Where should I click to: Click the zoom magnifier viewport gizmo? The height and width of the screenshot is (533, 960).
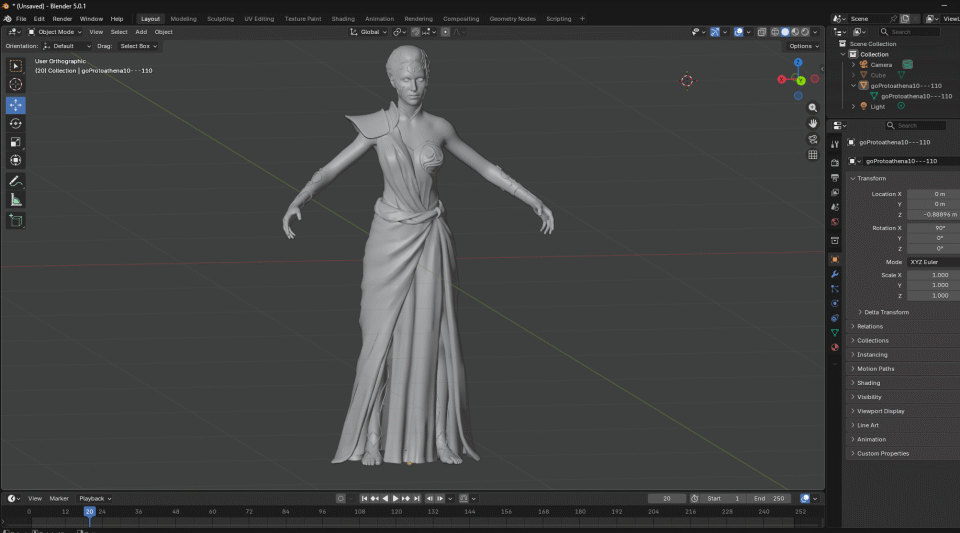(813, 108)
